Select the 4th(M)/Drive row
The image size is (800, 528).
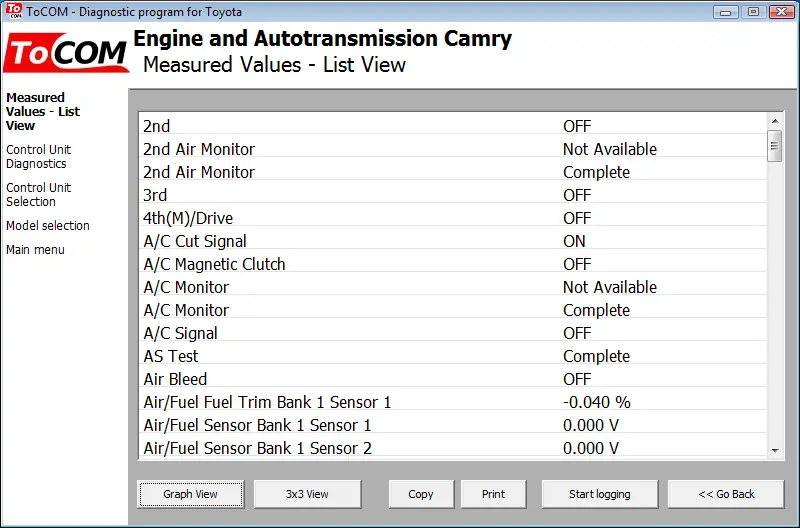tap(453, 218)
